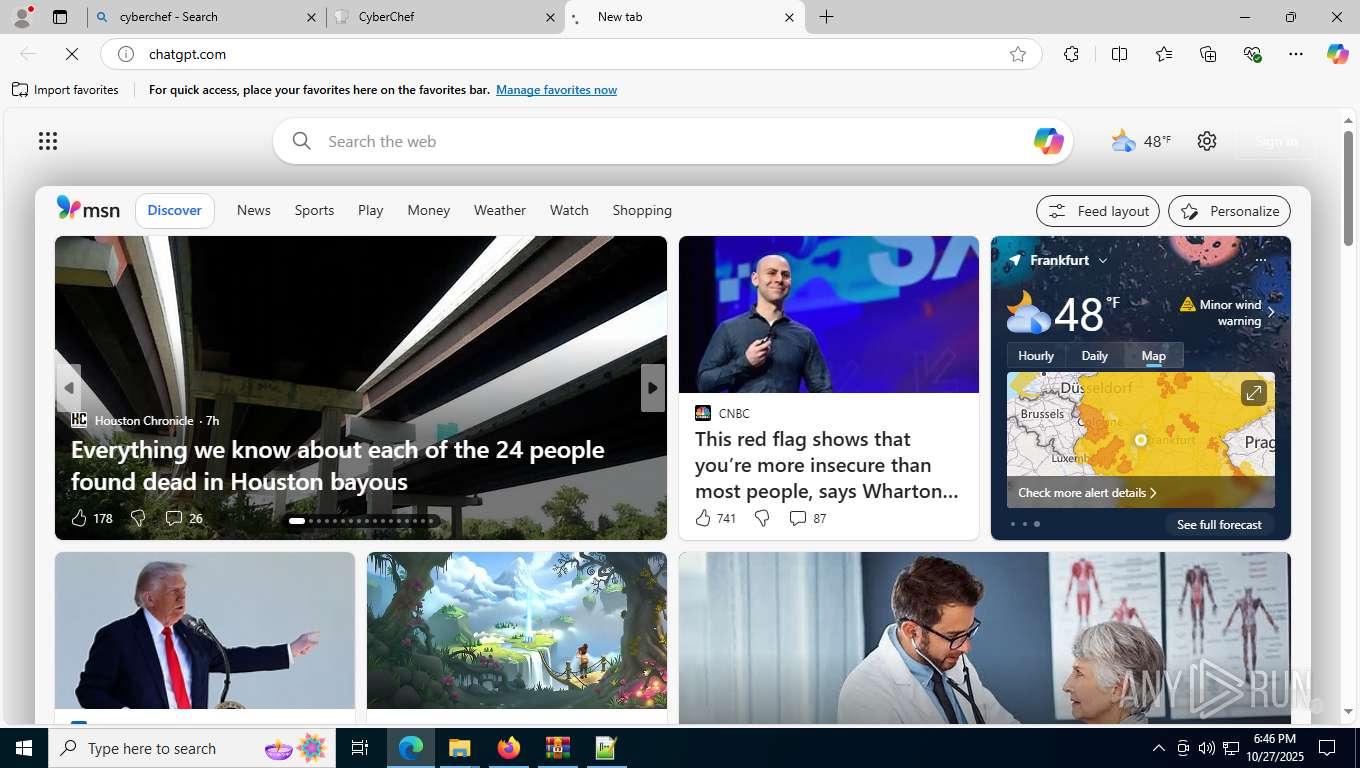Launch Firefox from taskbar
The width and height of the screenshot is (1360, 768).
click(509, 748)
